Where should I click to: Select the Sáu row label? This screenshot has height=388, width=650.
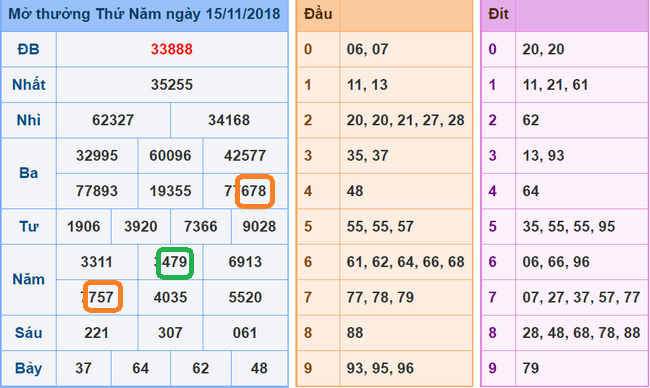pyautogui.click(x=29, y=333)
